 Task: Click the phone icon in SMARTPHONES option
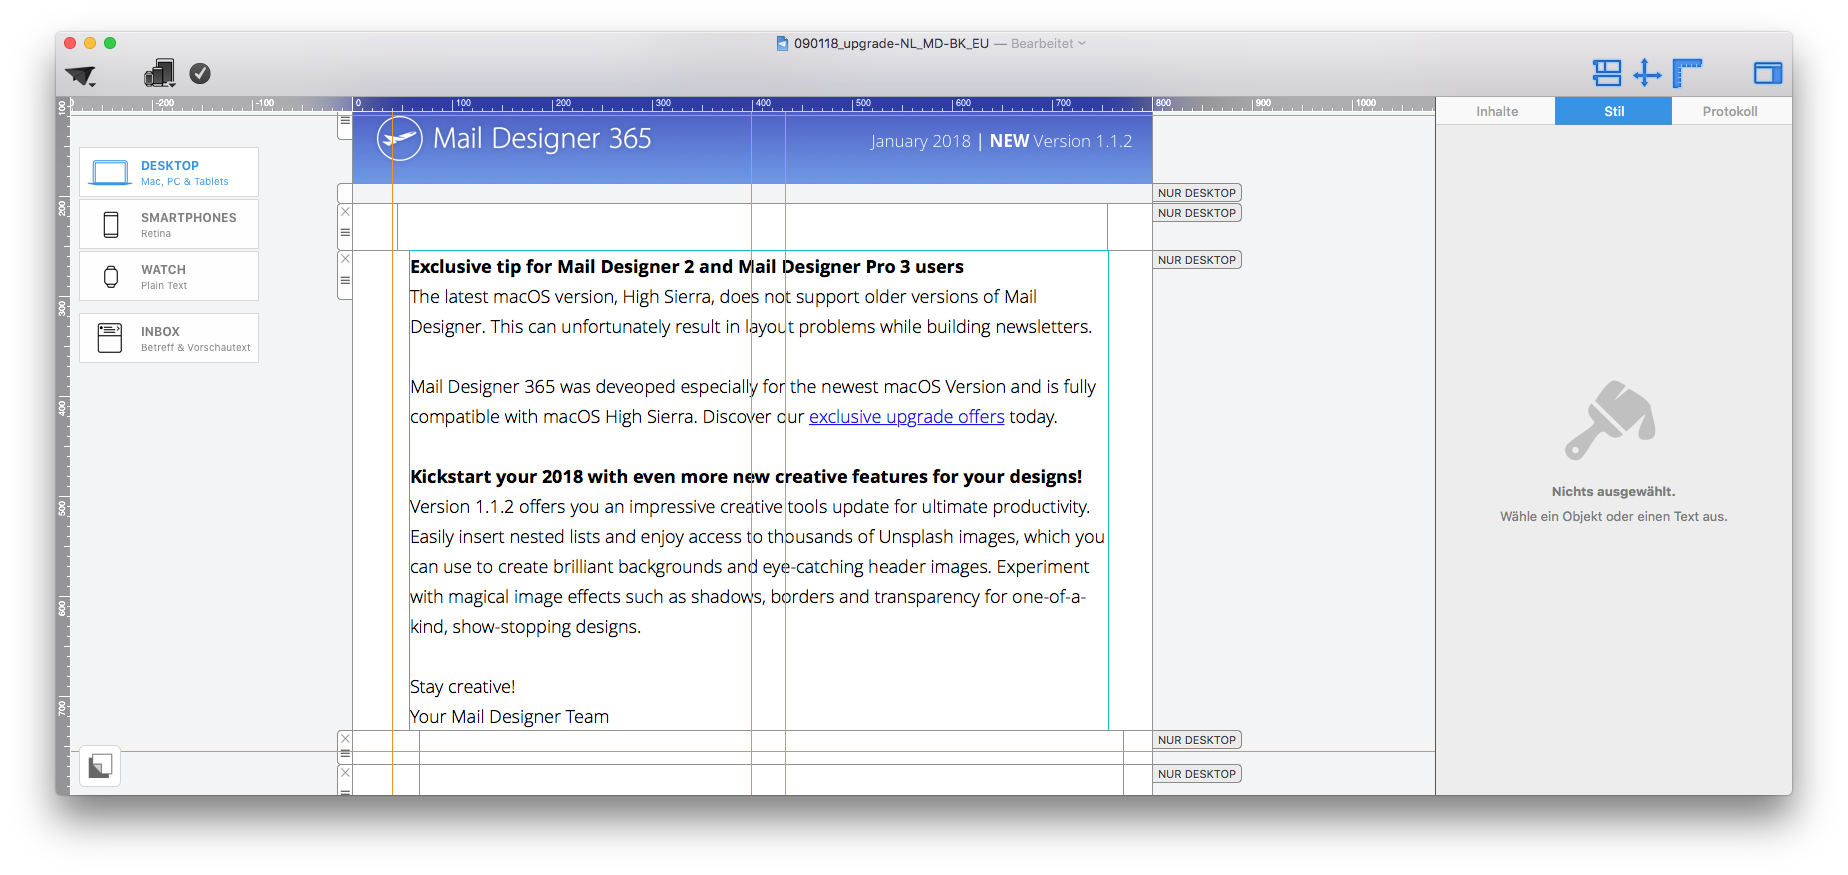click(x=111, y=225)
